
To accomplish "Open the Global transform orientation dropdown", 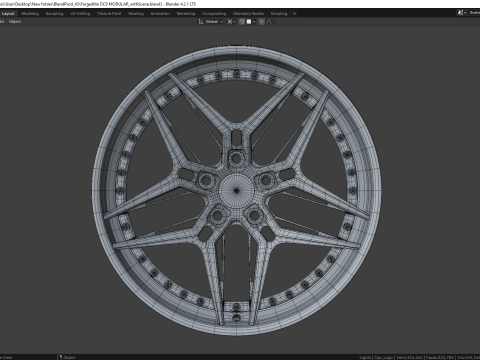I will (x=214, y=22).
